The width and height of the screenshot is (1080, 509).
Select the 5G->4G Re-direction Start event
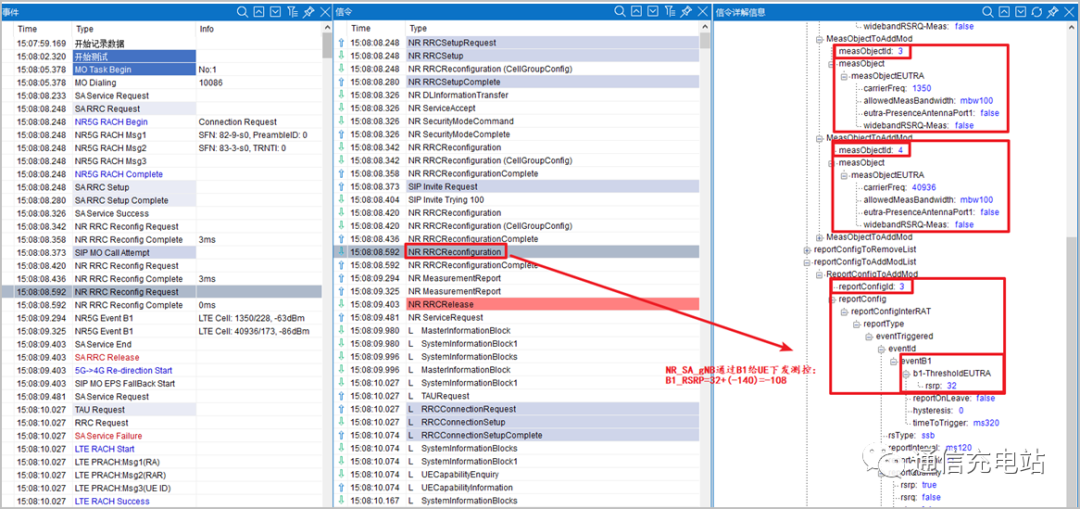point(162,371)
